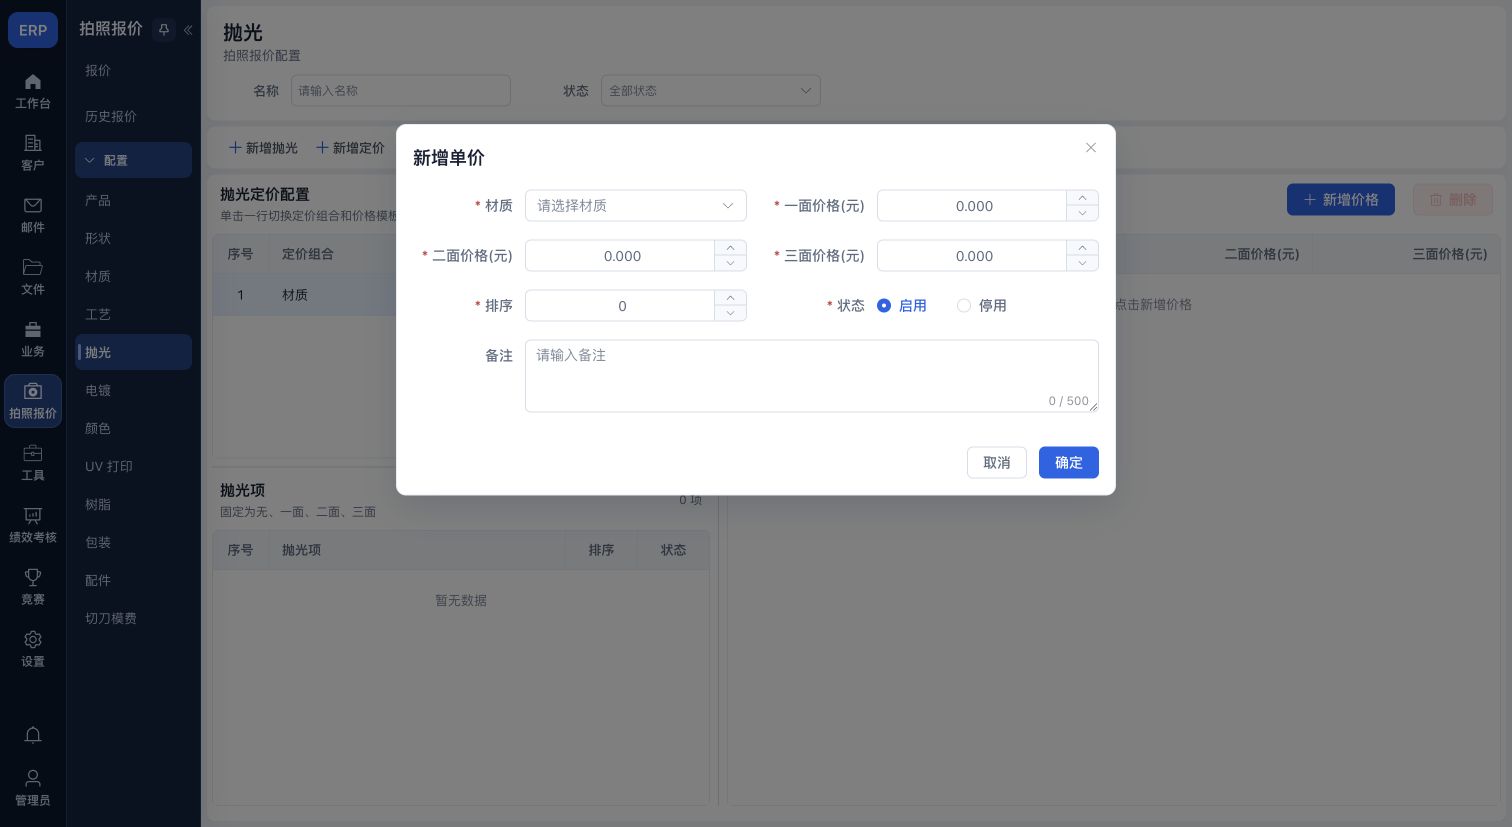Decrease 二面价格 with down arrow
Viewport: 1512px width, 827px height.
point(730,263)
